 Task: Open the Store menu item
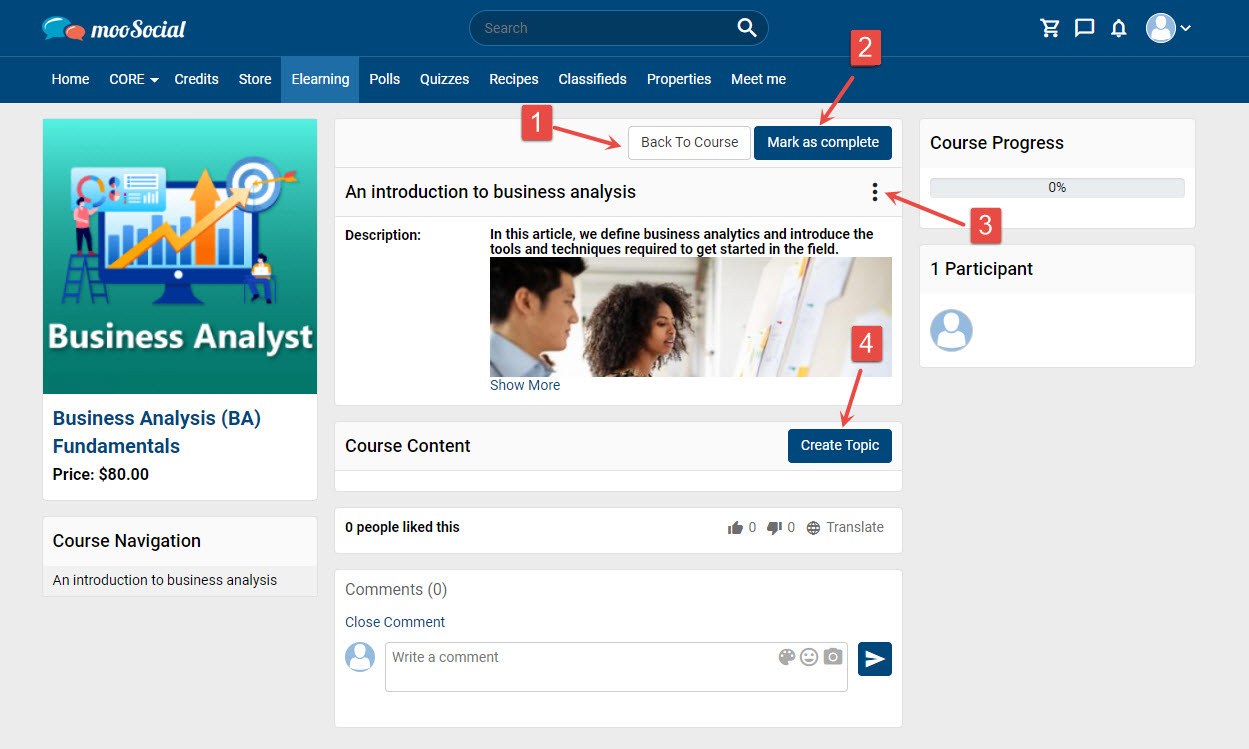[255, 79]
